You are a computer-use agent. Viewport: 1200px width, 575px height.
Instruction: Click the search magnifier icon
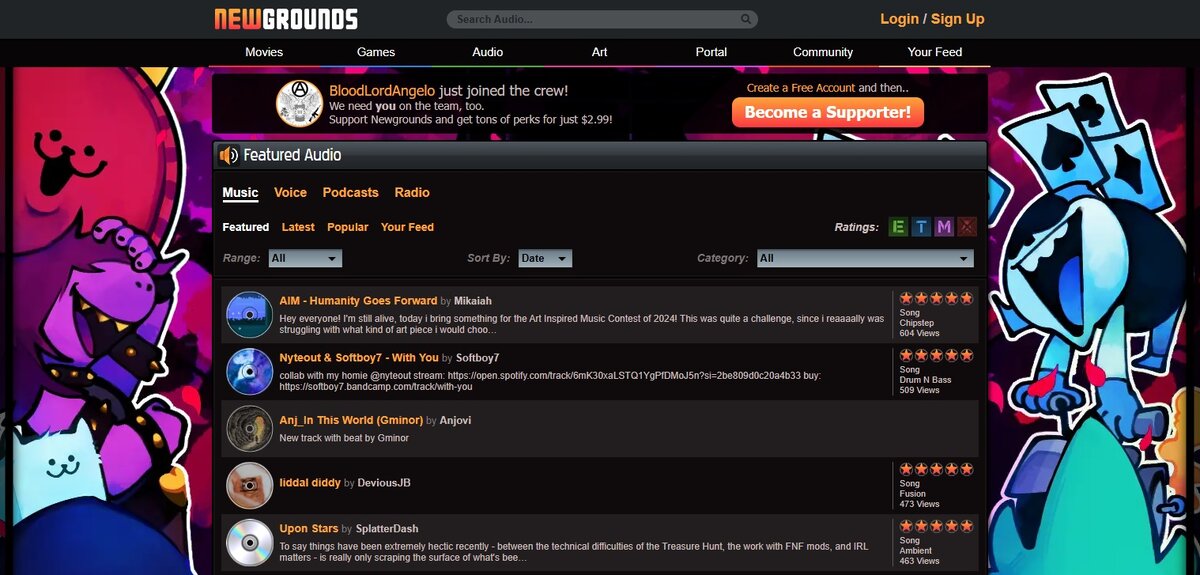[746, 19]
